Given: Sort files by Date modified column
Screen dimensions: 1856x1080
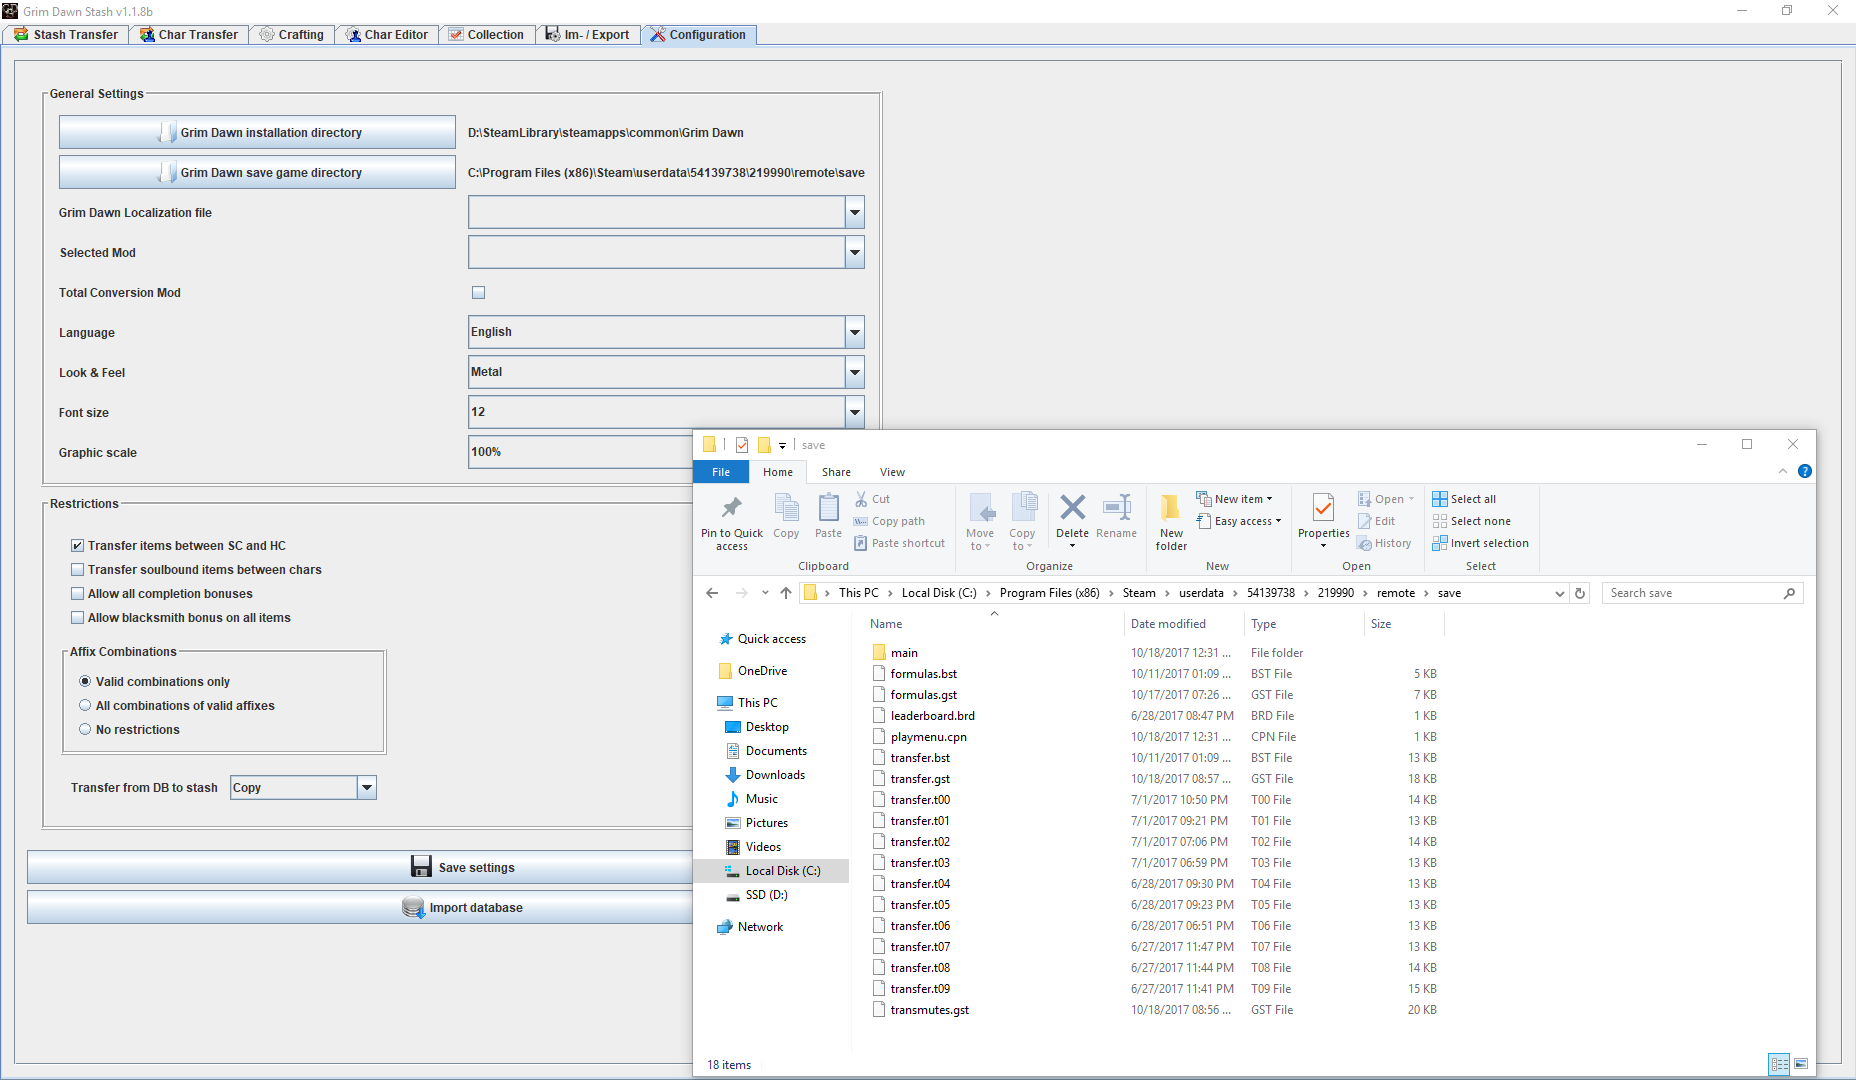Looking at the screenshot, I should 1168,624.
